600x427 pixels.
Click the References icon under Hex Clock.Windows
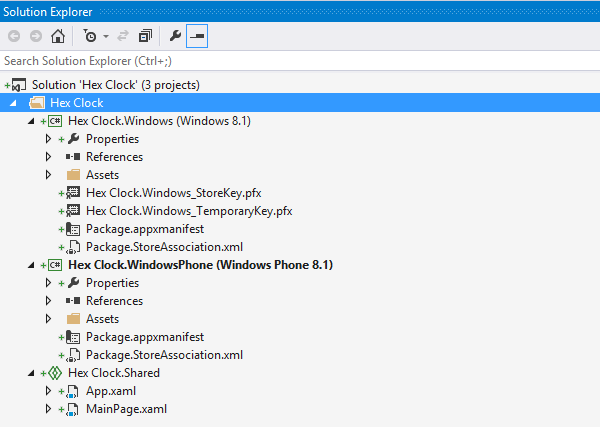73,156
